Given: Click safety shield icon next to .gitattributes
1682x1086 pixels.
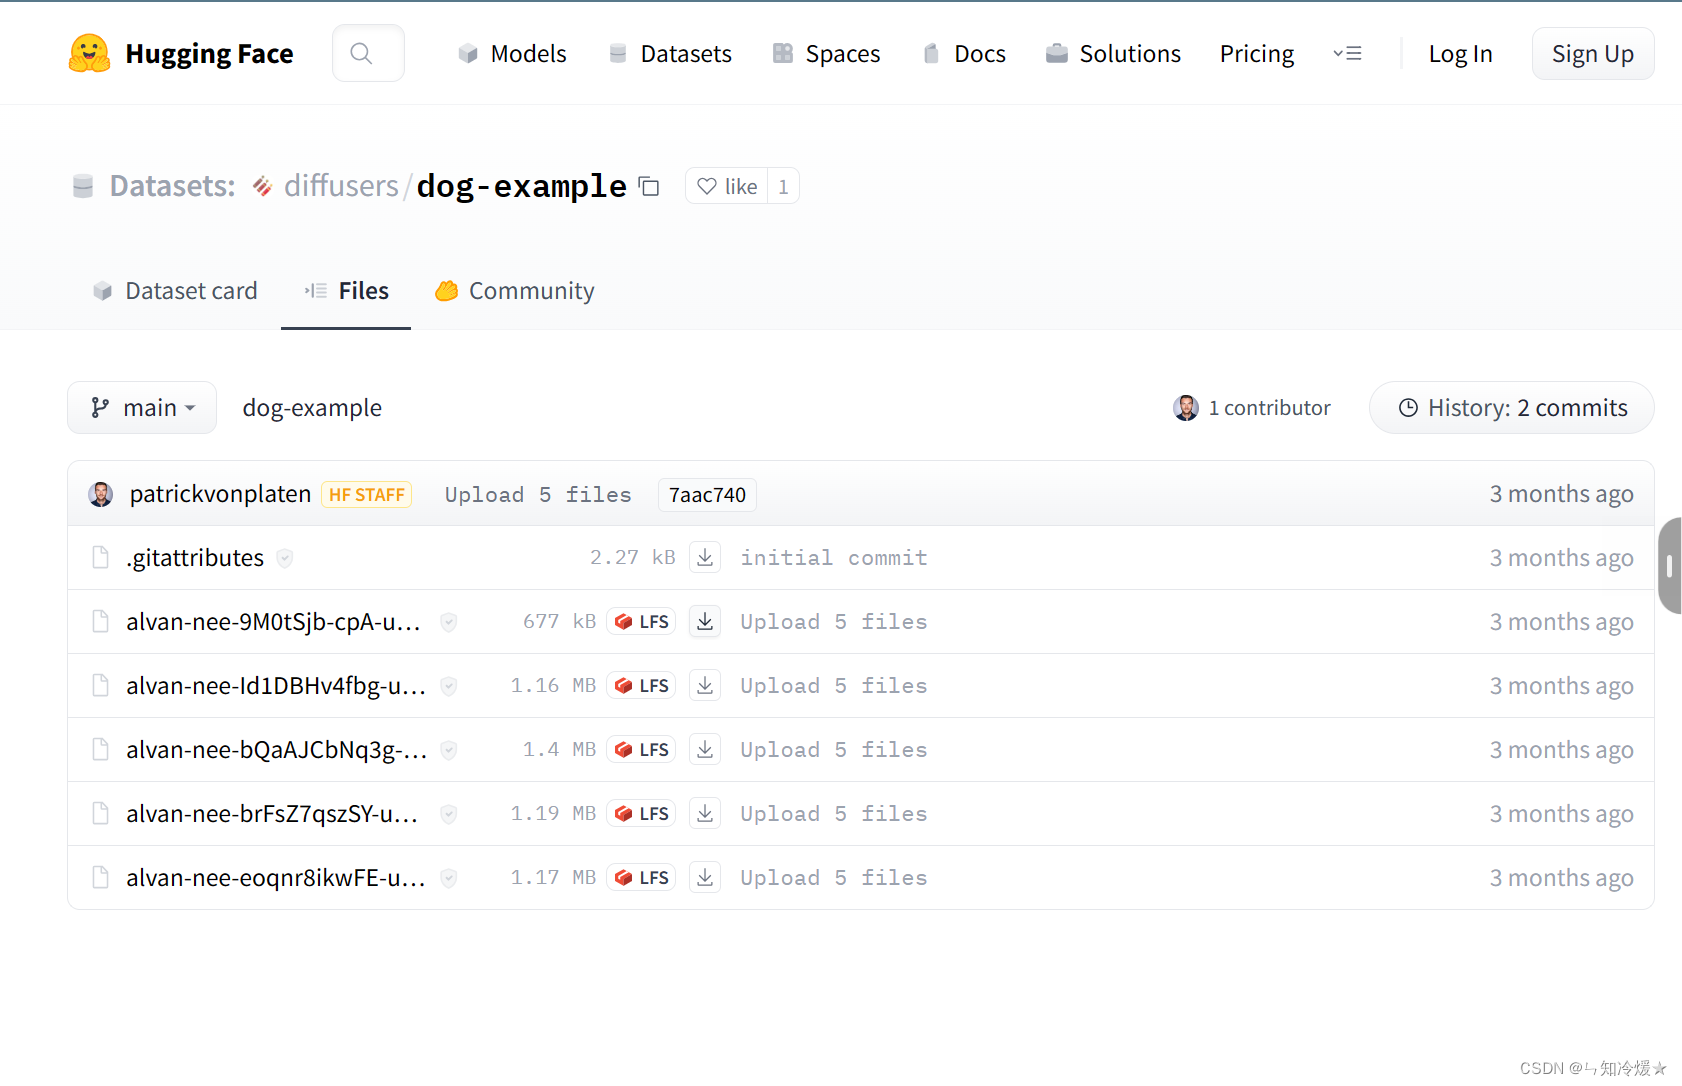Looking at the screenshot, I should pyautogui.click(x=285, y=558).
